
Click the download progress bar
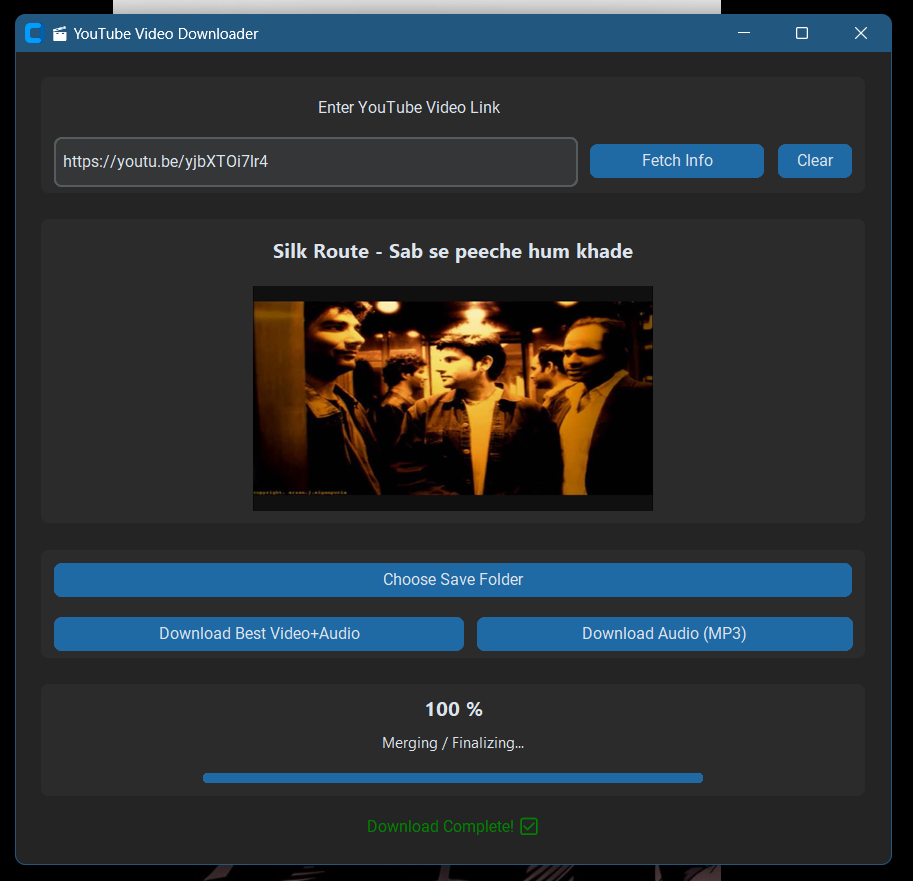coord(452,778)
